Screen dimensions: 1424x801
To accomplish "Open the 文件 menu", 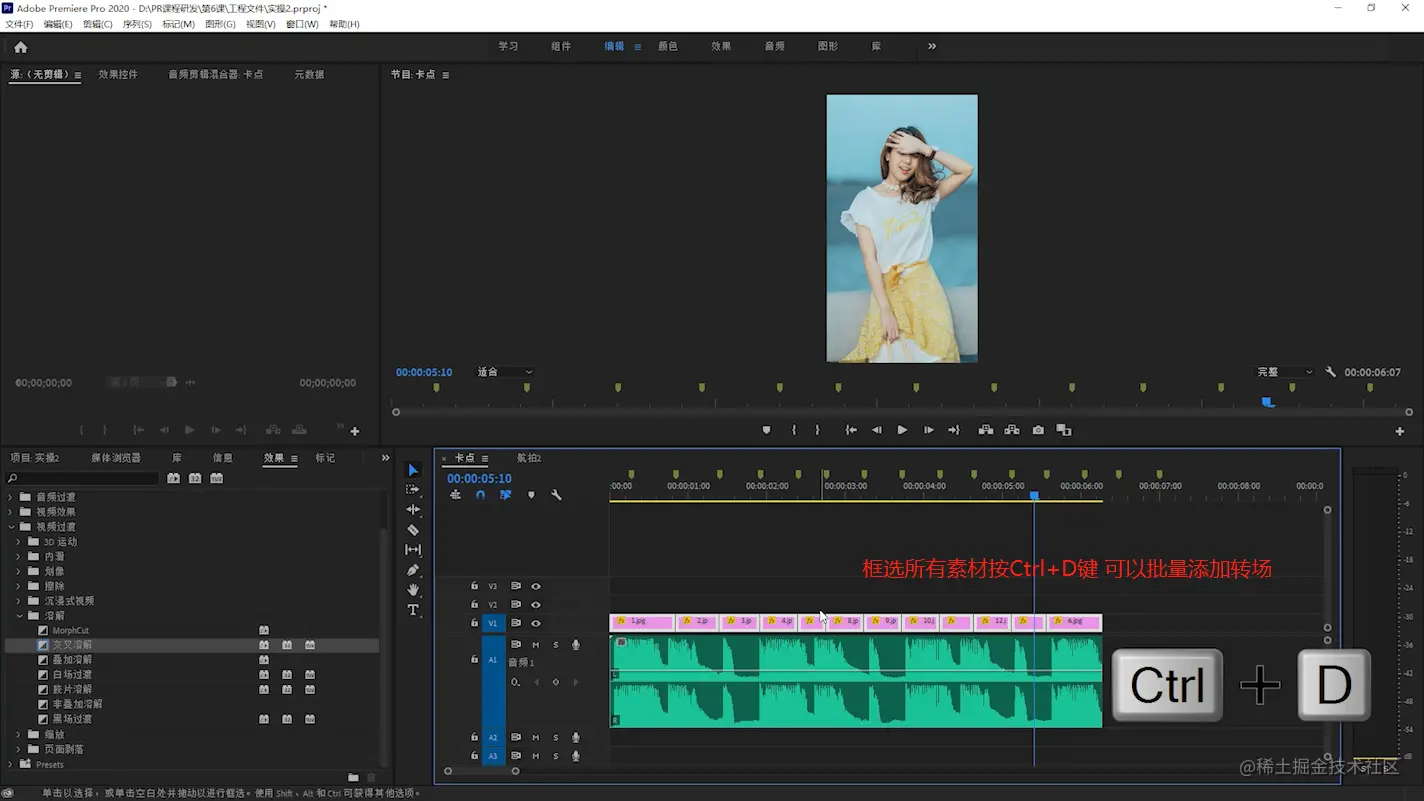I will [x=19, y=24].
